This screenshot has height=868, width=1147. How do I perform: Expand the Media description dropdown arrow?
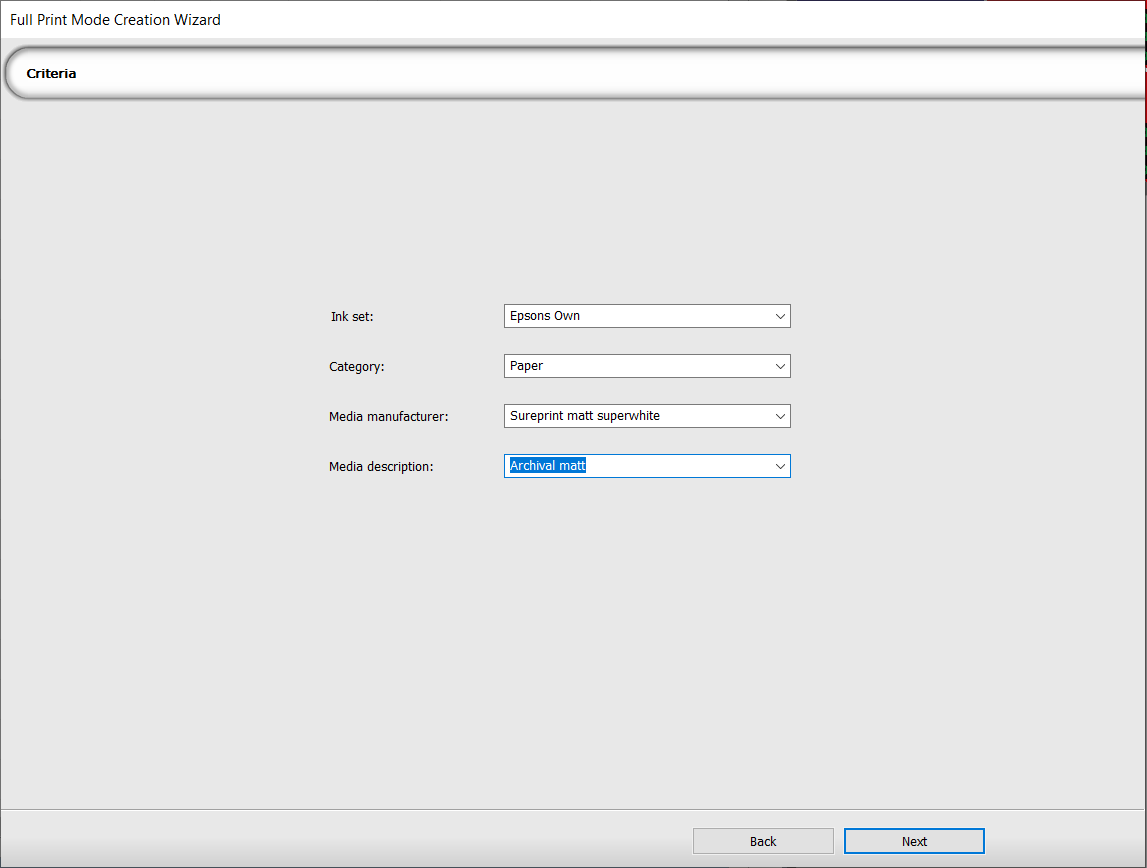coord(780,466)
